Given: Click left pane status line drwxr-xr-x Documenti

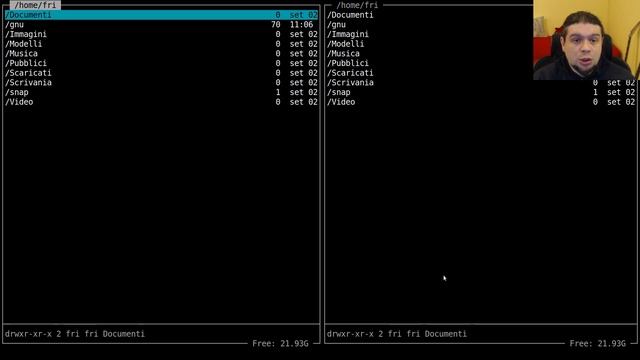Looking at the screenshot, I should pyautogui.click(x=75, y=334).
